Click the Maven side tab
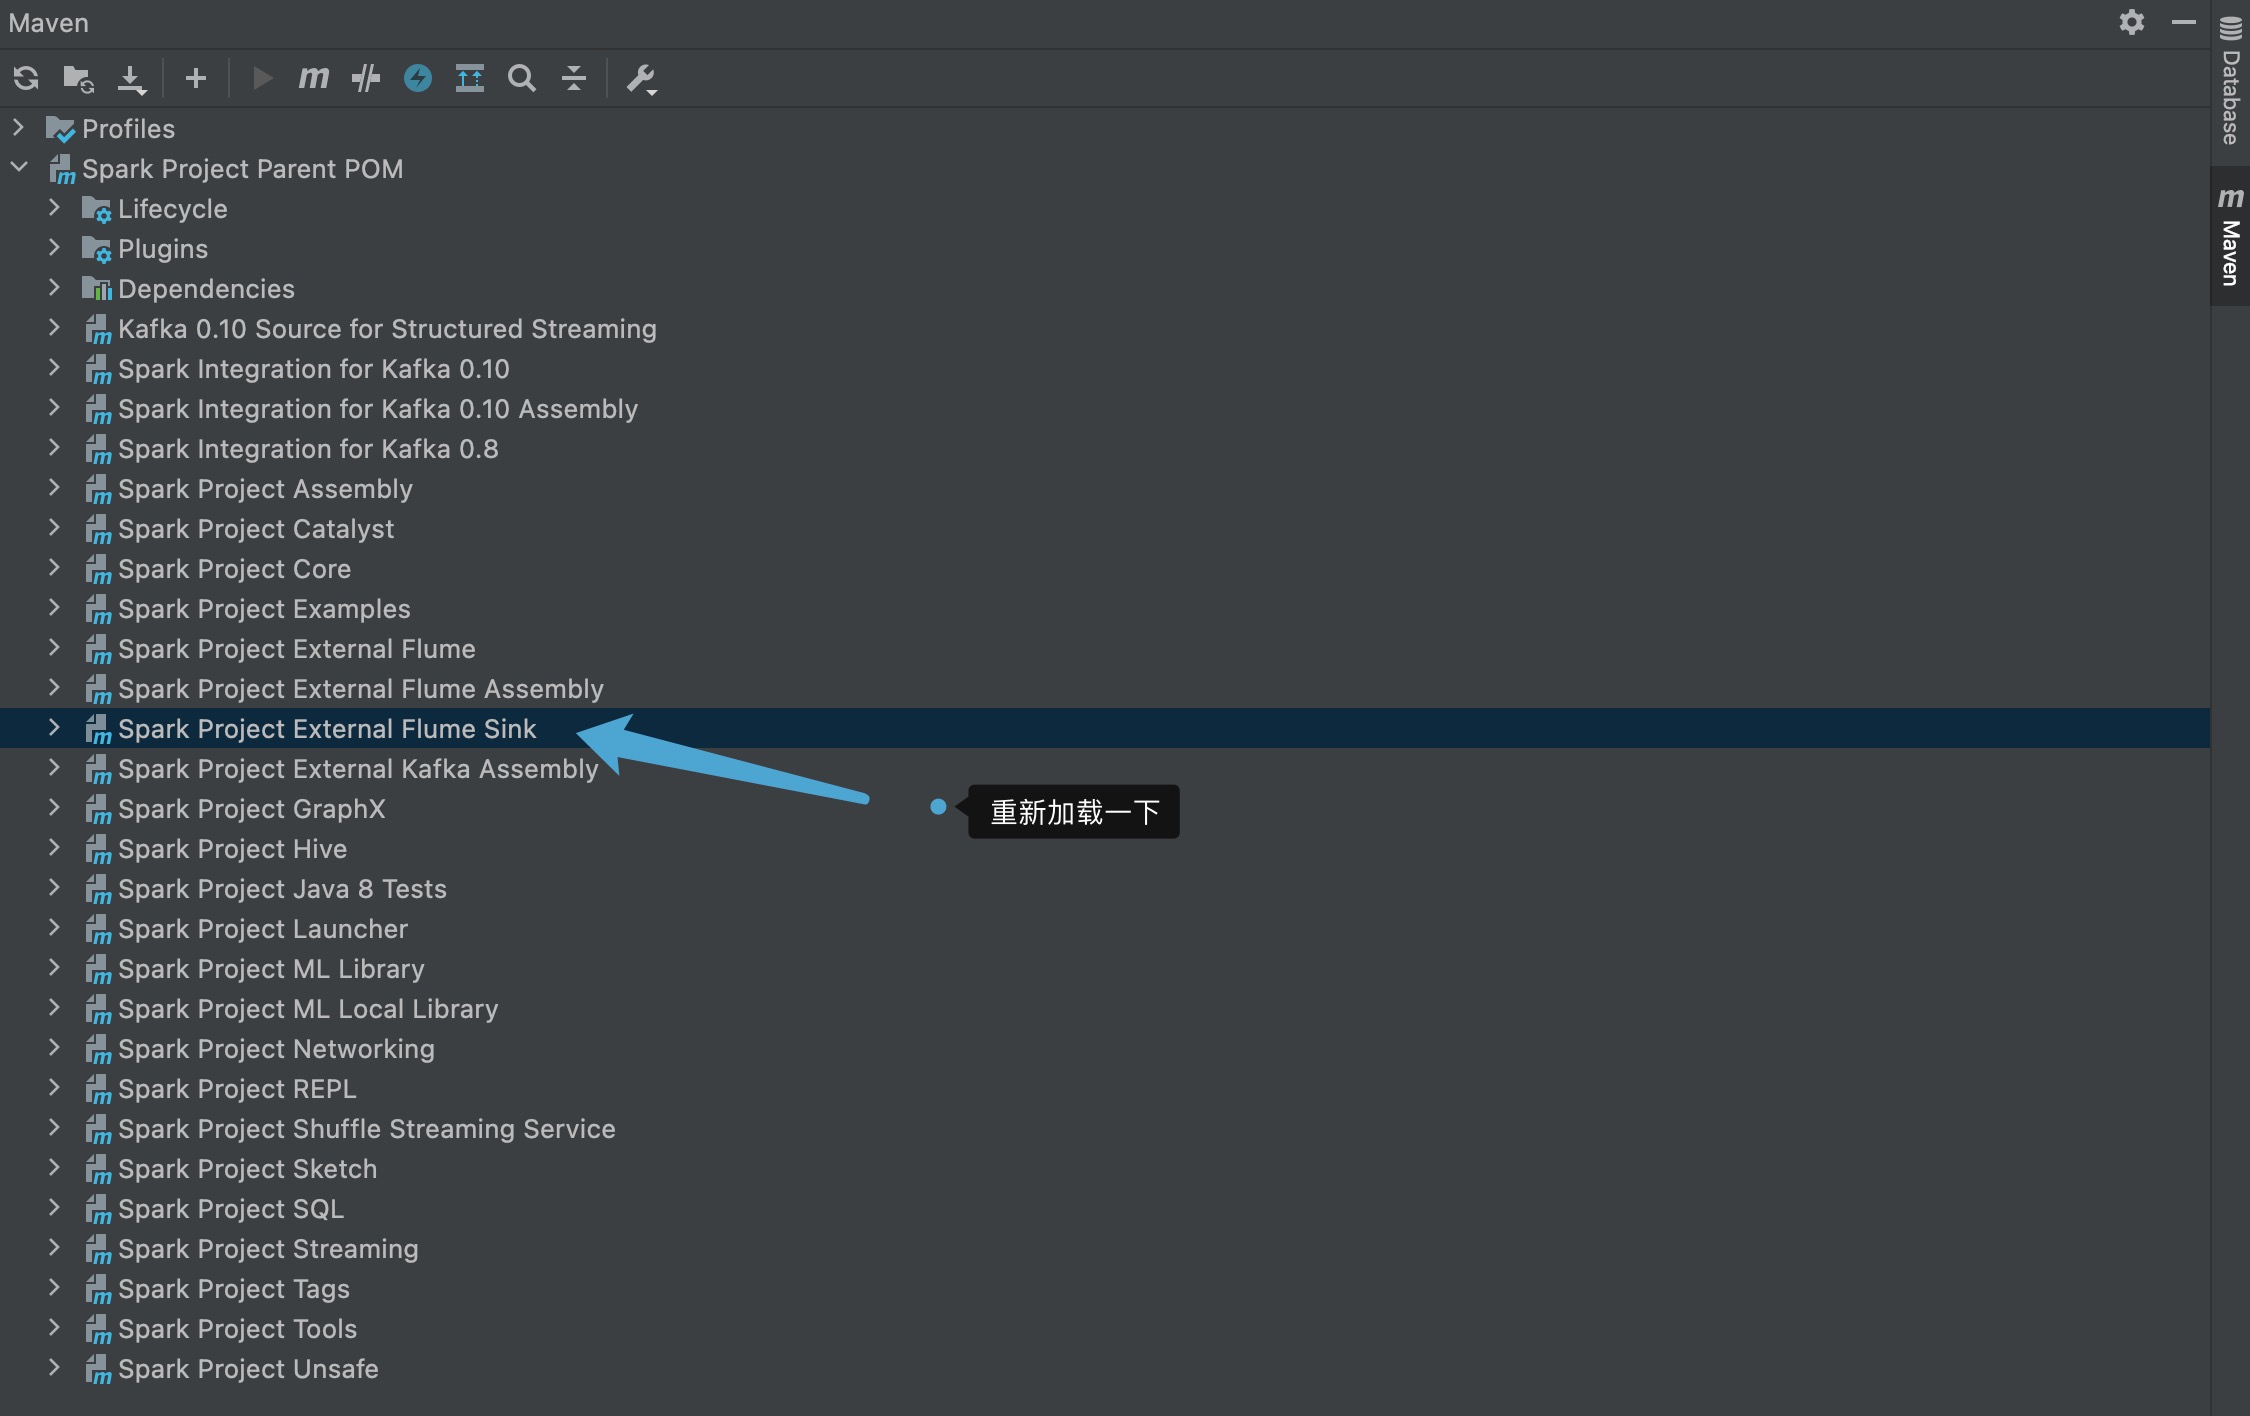The width and height of the screenshot is (2250, 1416). (x=2231, y=236)
